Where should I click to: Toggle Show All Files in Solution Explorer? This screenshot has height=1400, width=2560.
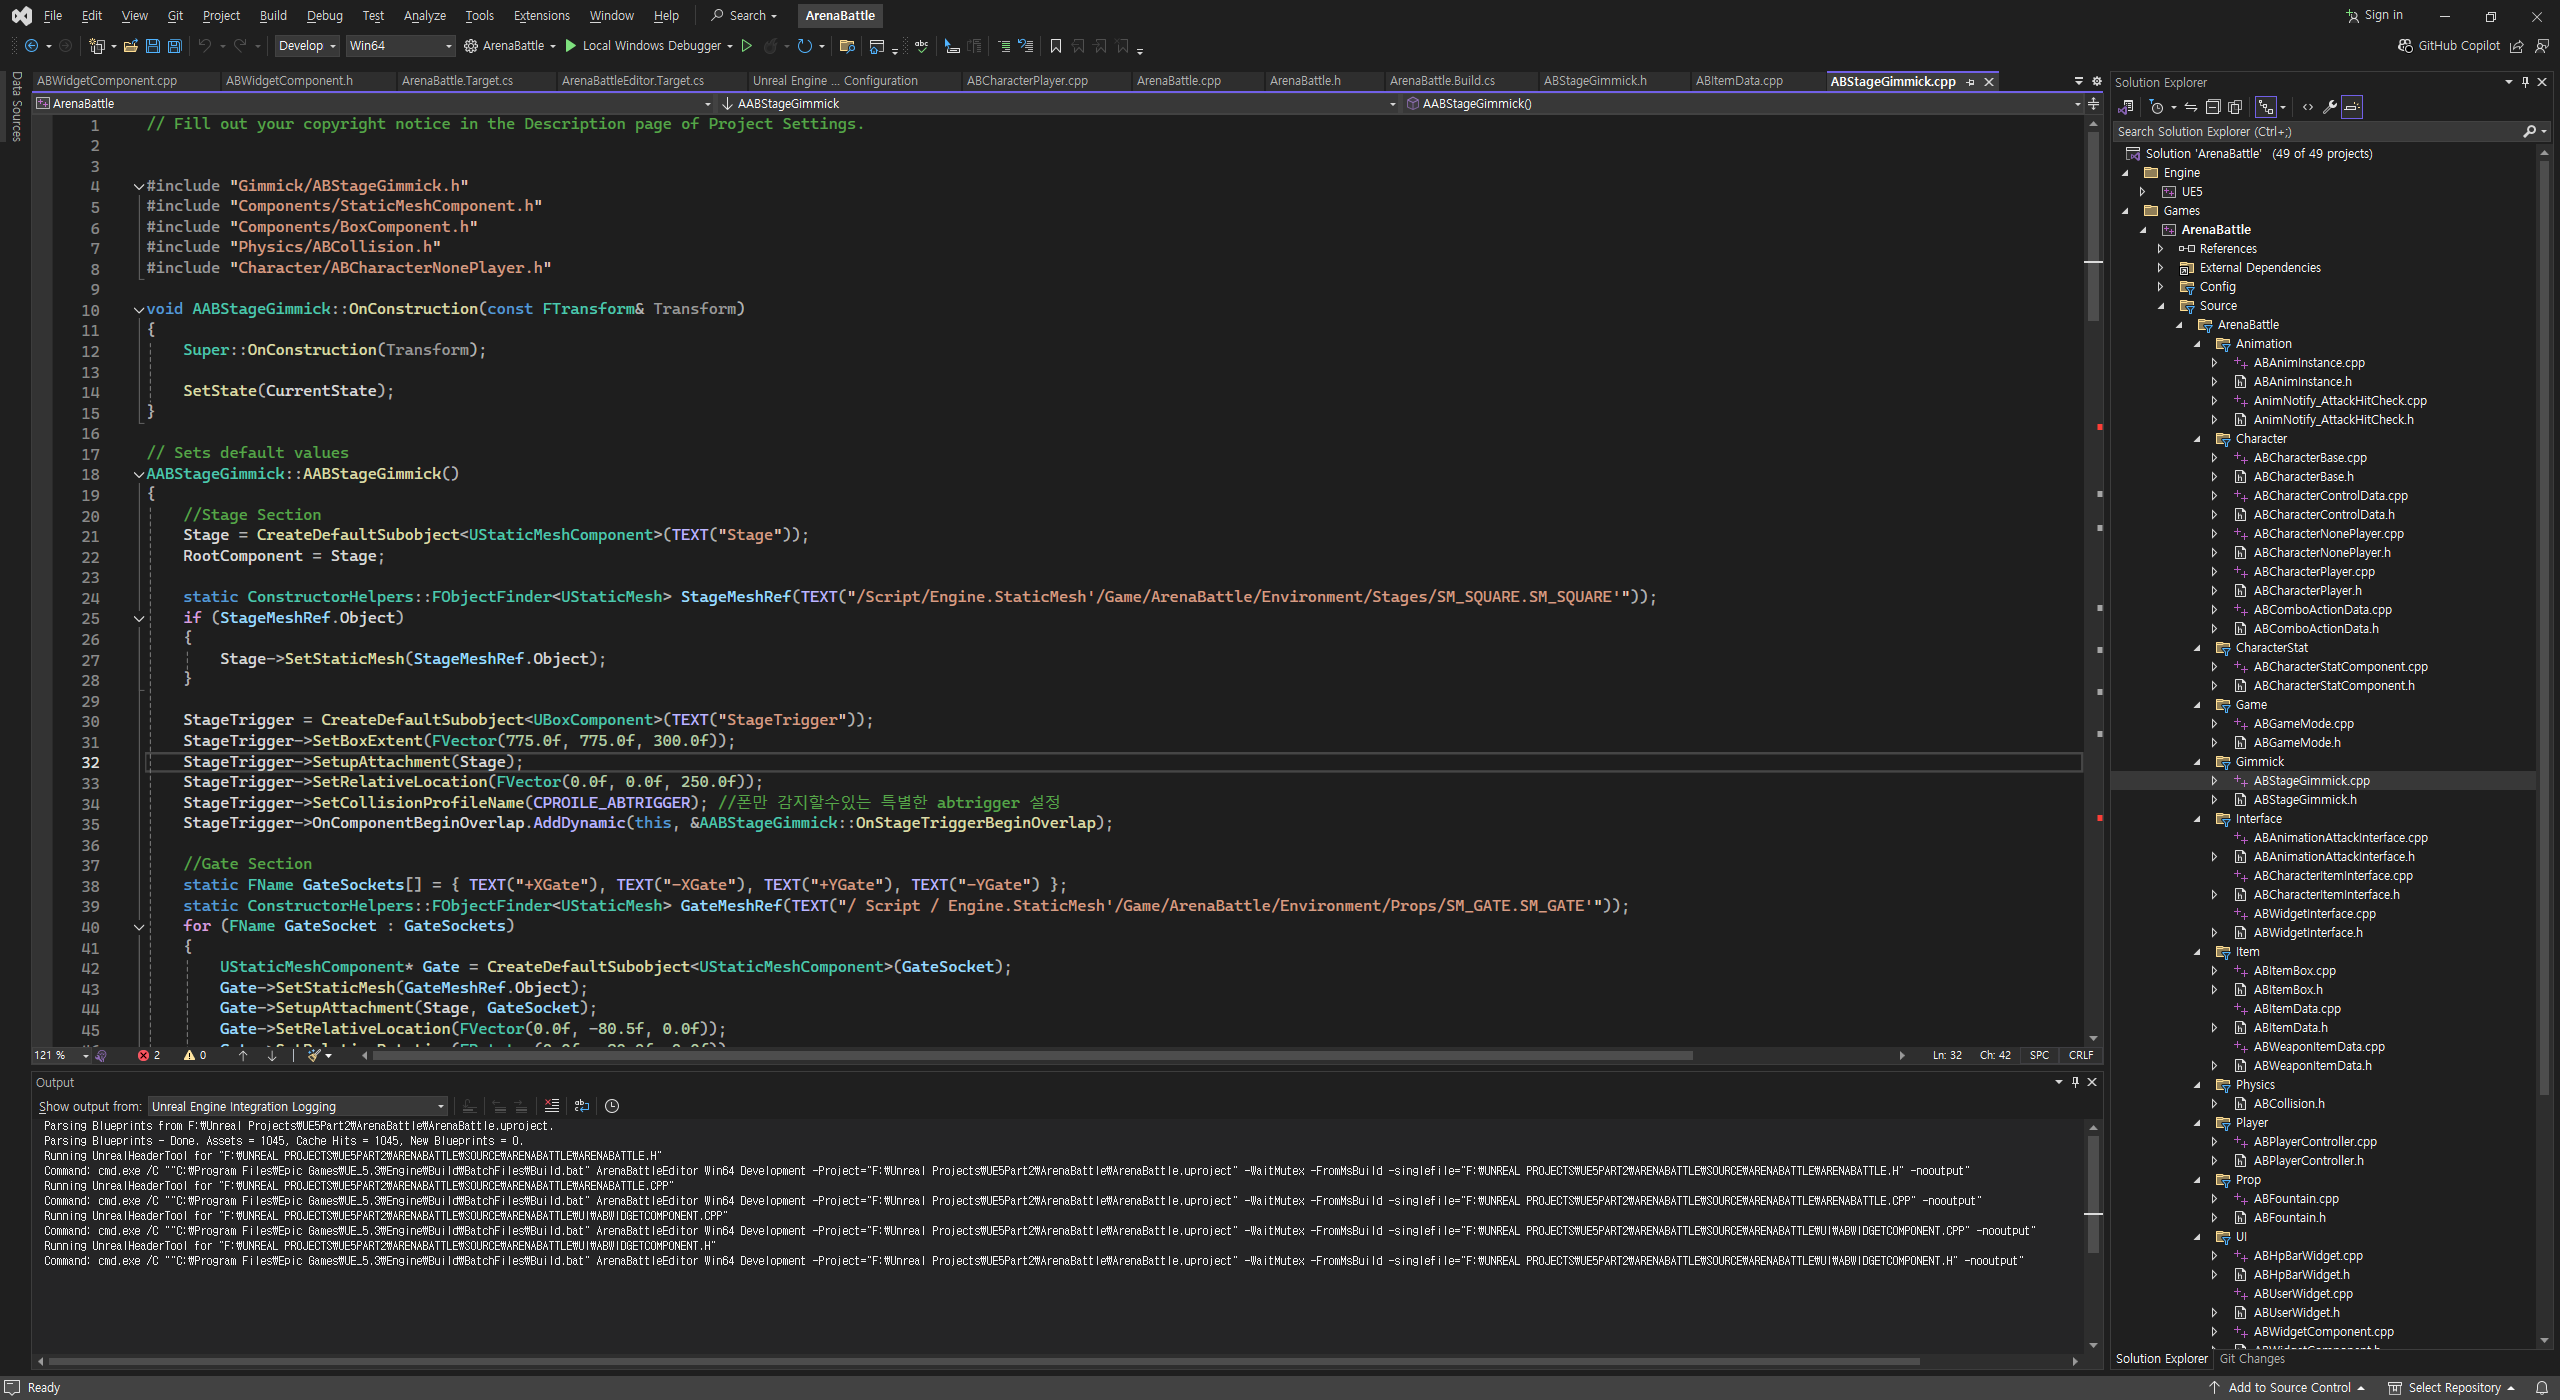(x=2235, y=107)
